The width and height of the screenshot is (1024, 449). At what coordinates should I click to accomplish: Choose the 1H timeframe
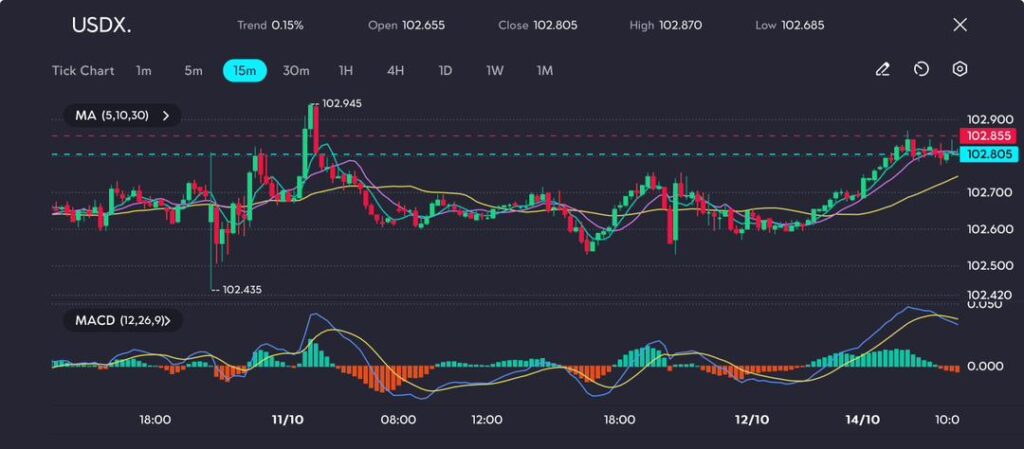point(346,71)
